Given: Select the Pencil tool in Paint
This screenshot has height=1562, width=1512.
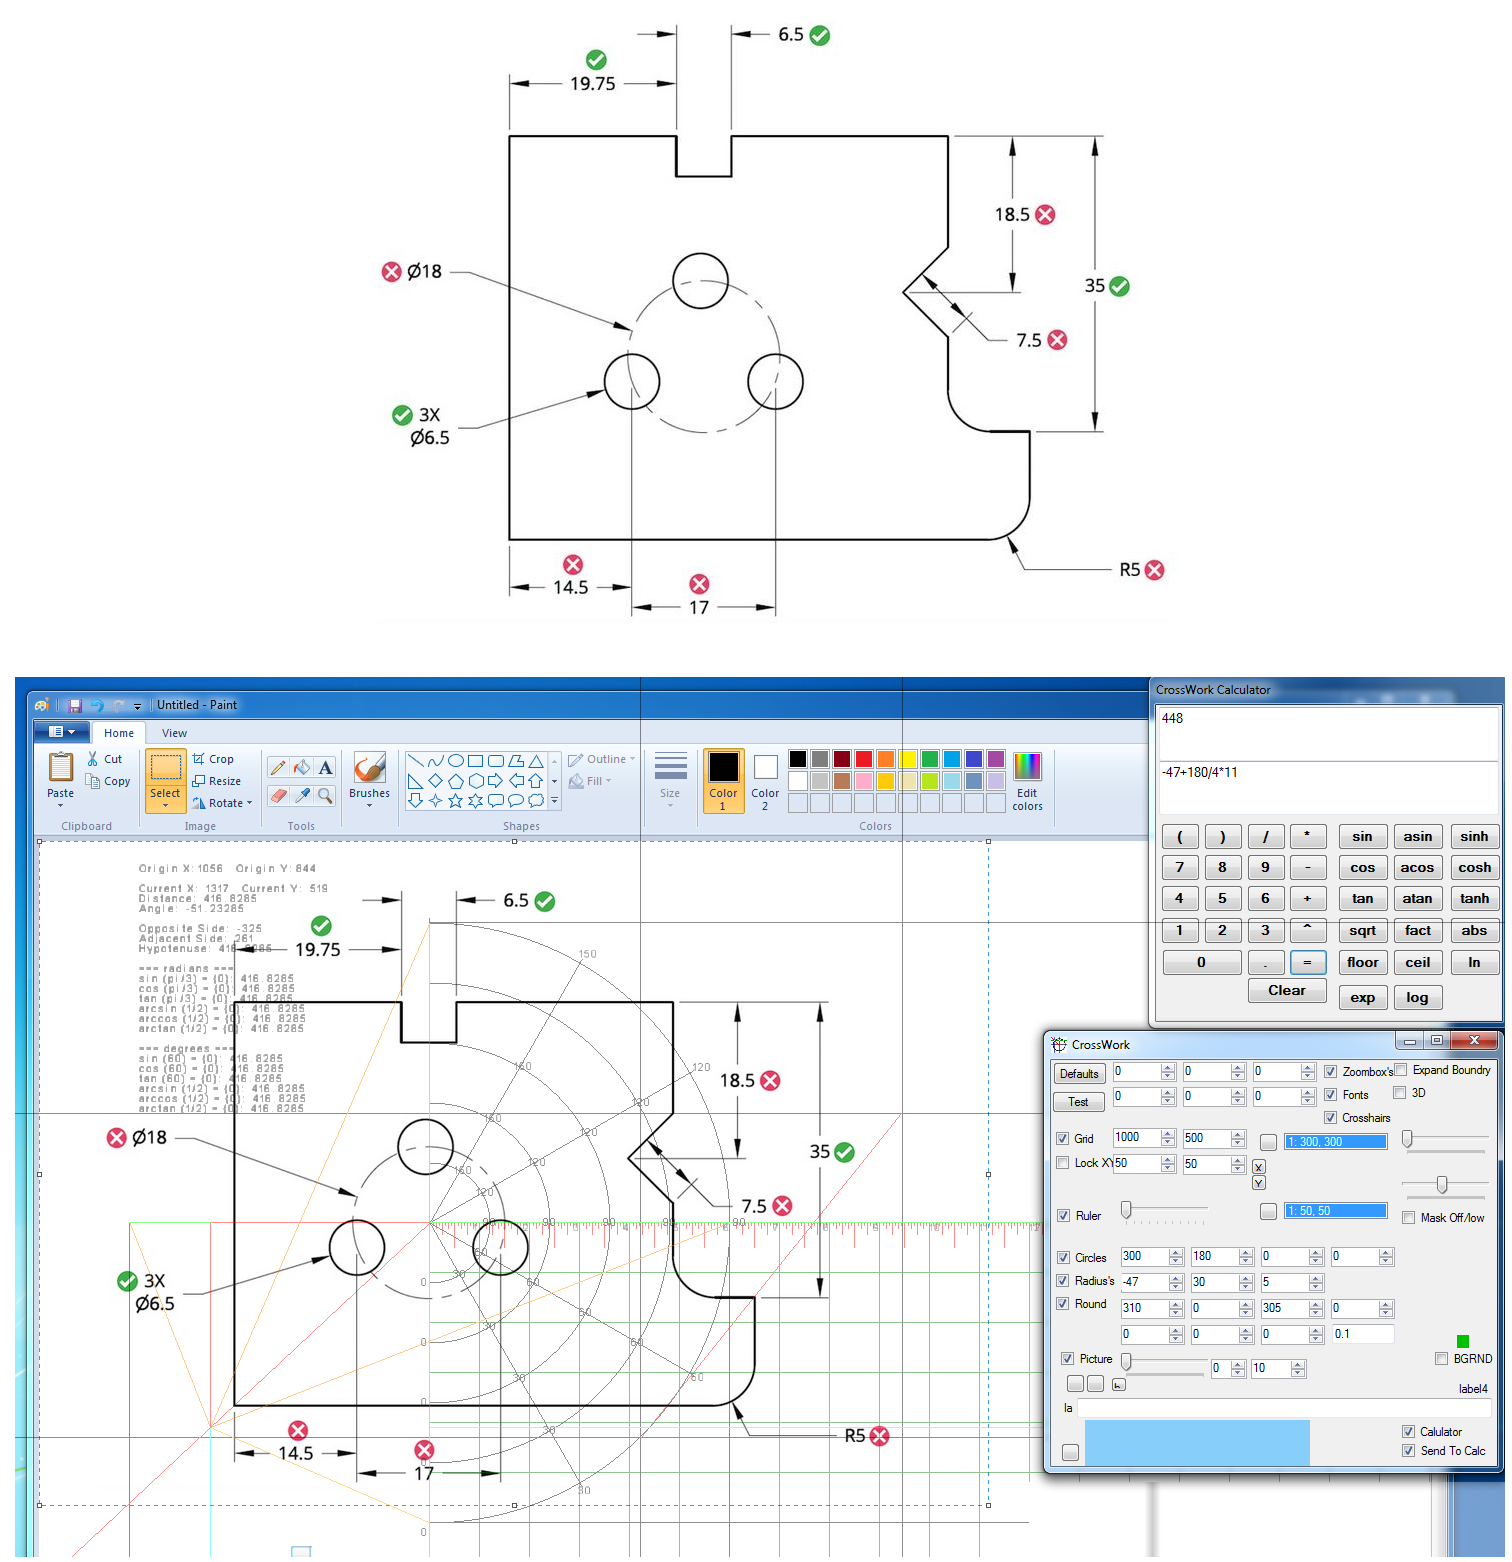Looking at the screenshot, I should 278,768.
